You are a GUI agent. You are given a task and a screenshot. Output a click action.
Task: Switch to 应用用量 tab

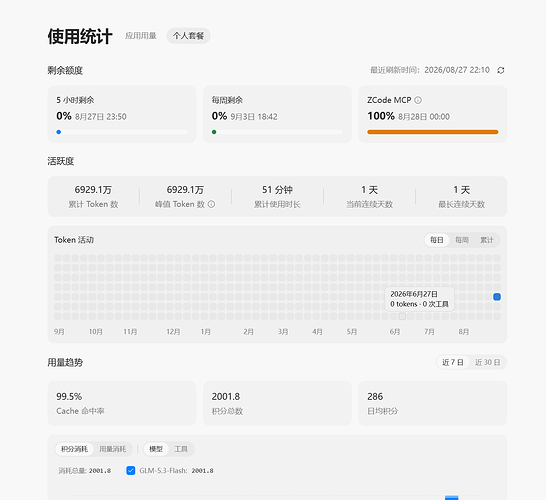point(141,36)
